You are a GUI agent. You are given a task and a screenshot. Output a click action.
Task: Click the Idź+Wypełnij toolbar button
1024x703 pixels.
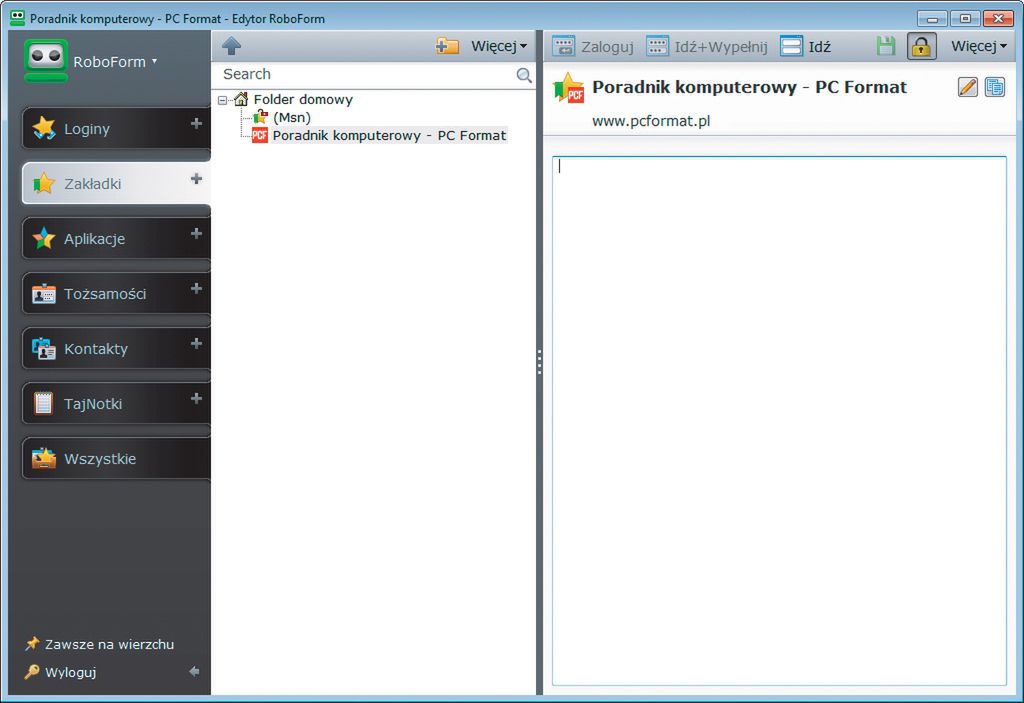707,46
